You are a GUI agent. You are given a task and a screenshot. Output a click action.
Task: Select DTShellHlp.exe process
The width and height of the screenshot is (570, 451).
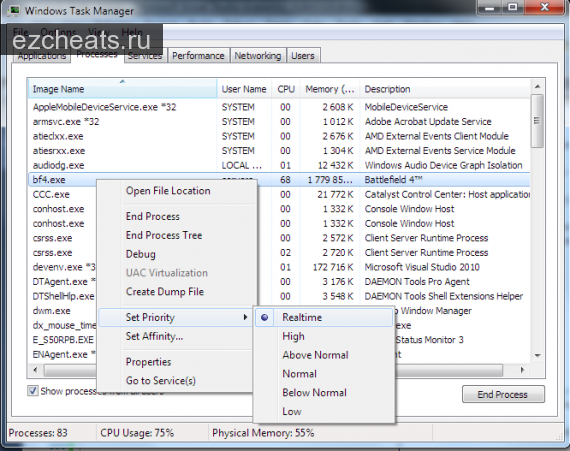tap(63, 296)
